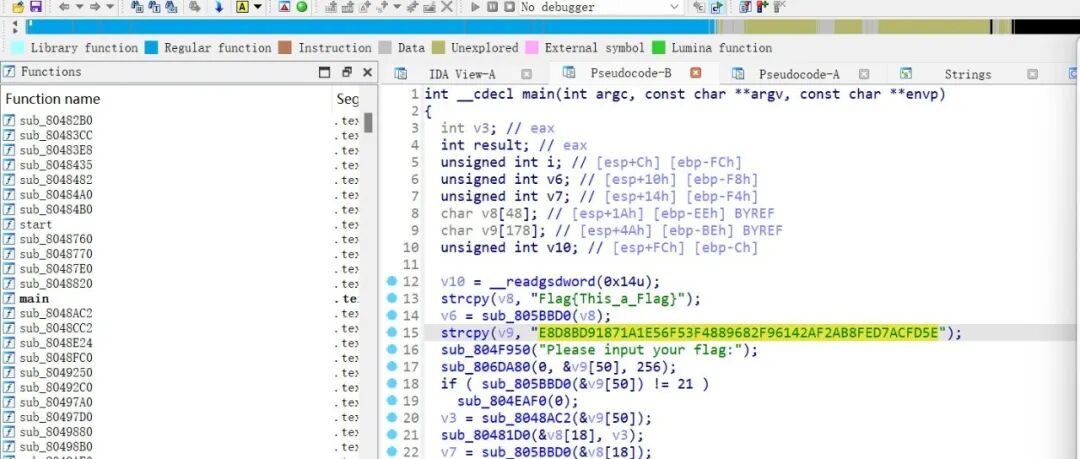Click the navigation band scroll arrows
Image resolution: width=1080 pixels, height=459 pixels.
(x=15, y=27)
